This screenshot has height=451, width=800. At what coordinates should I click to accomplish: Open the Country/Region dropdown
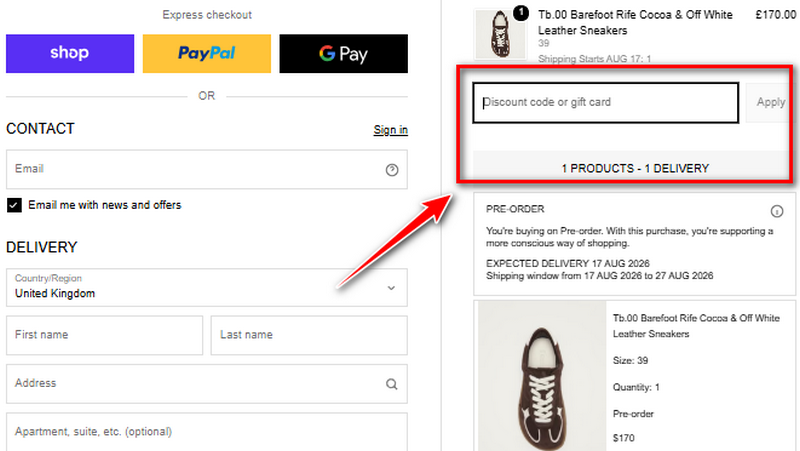click(207, 287)
